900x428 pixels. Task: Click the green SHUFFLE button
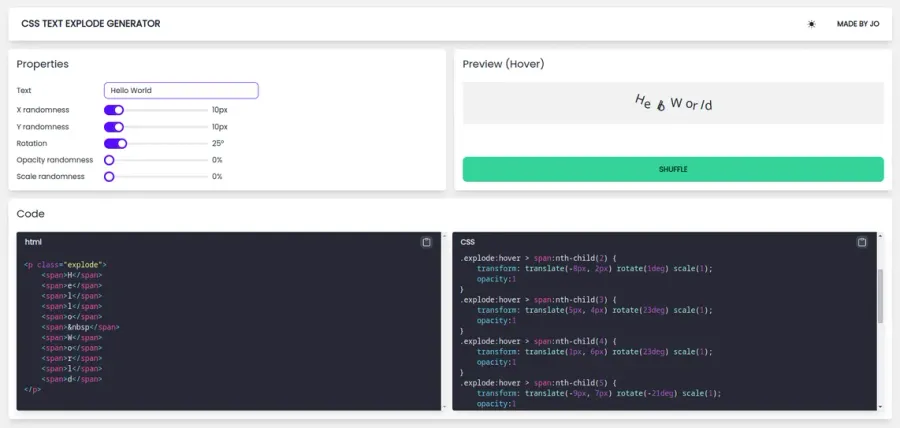click(673, 169)
